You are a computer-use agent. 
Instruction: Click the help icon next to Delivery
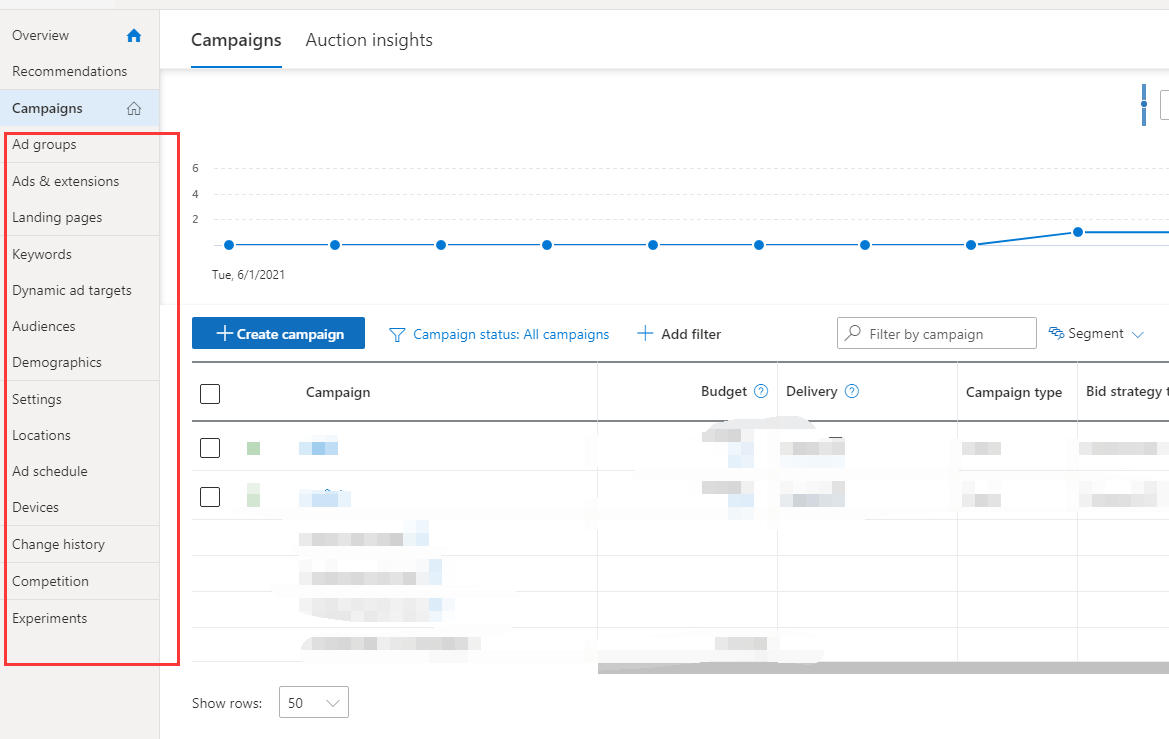coord(852,392)
